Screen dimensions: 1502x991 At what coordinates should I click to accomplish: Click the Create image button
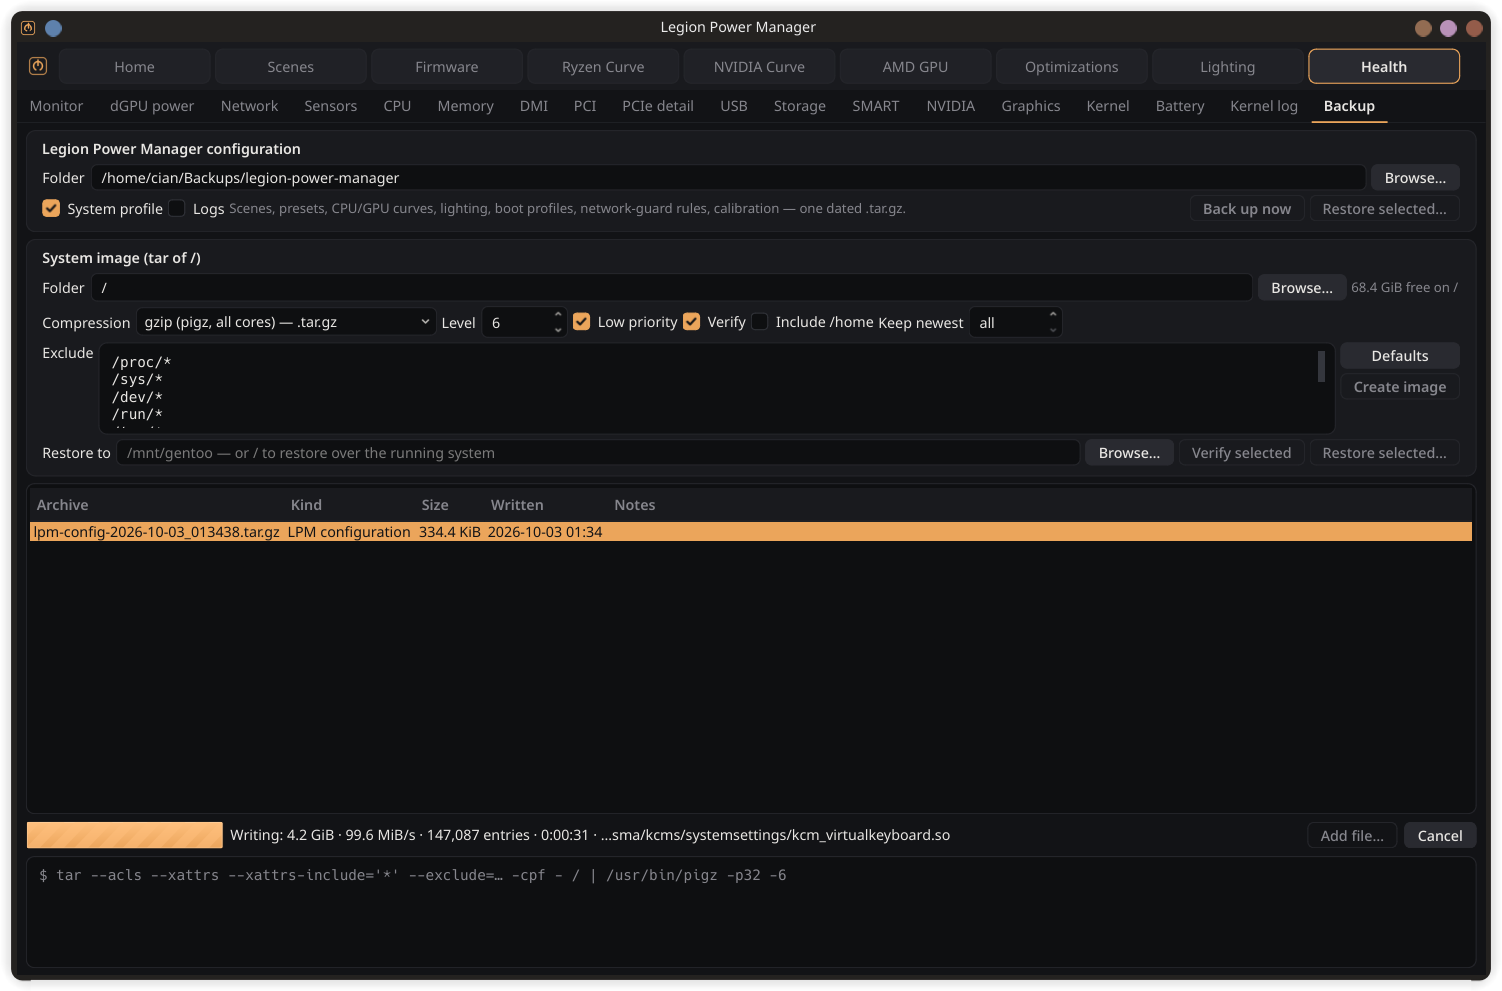(x=1400, y=387)
